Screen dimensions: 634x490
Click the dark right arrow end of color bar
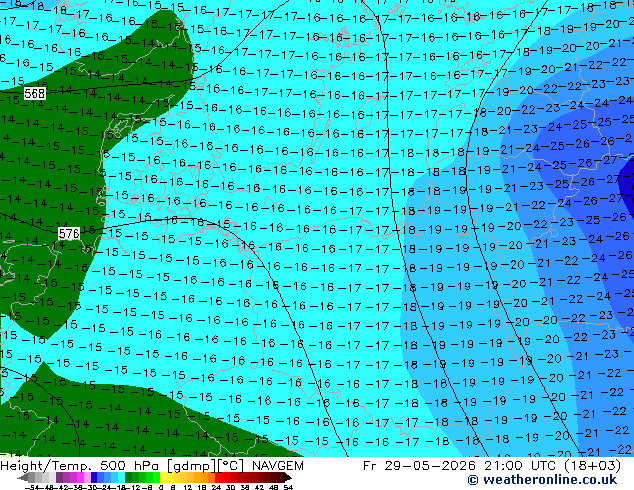(x=287, y=477)
